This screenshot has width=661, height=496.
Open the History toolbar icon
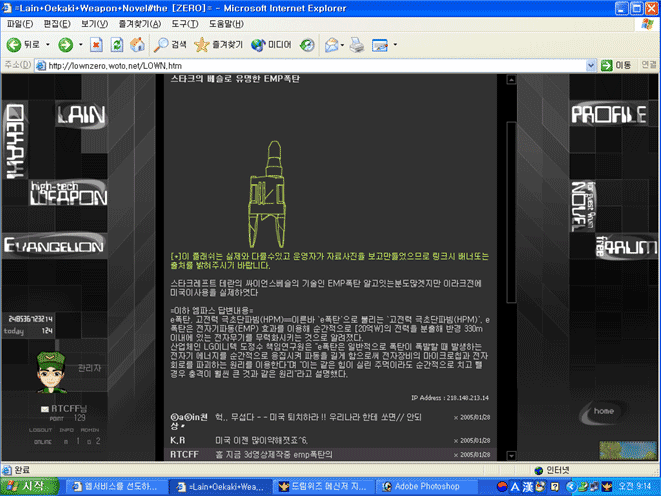[x=307, y=45]
